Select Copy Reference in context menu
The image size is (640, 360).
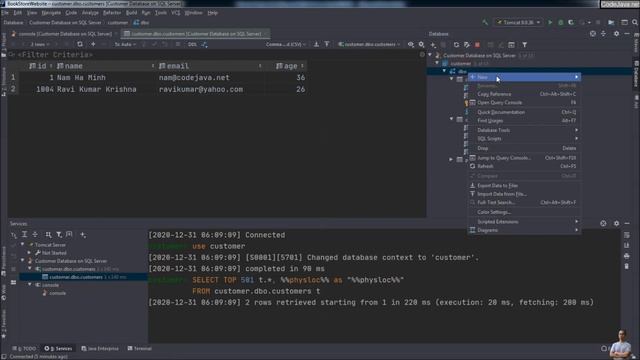coord(524,94)
